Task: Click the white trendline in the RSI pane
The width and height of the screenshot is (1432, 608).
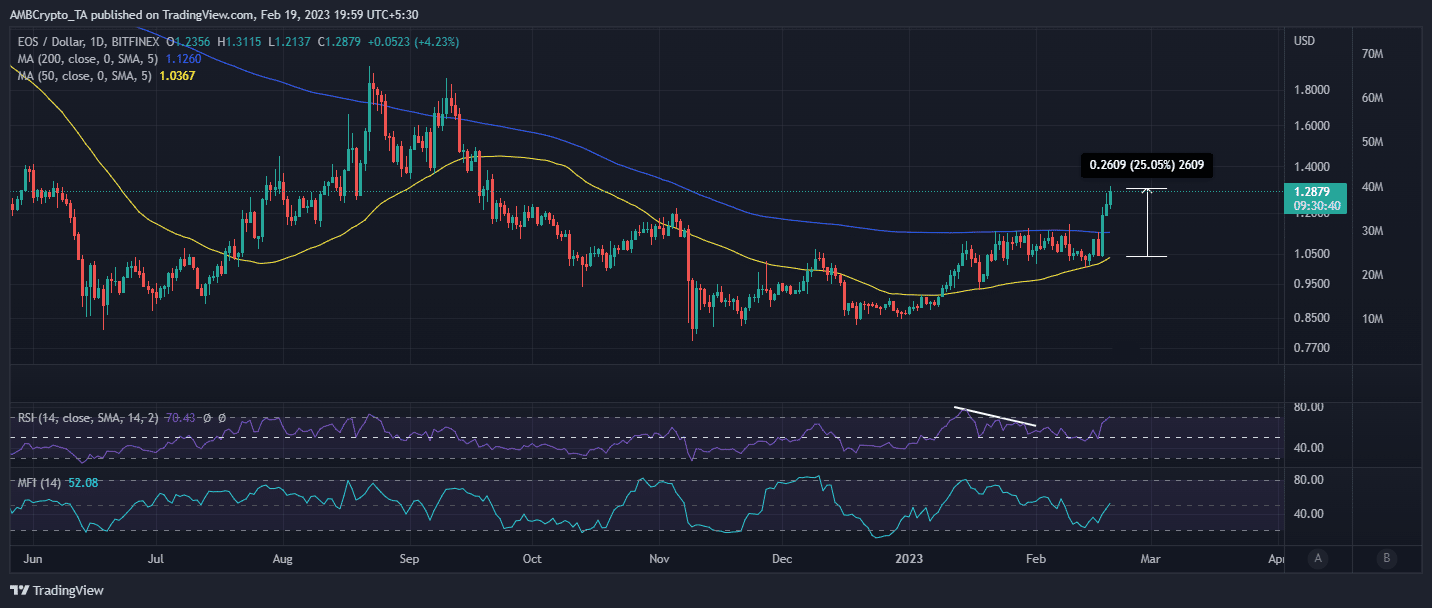Action: point(995,415)
